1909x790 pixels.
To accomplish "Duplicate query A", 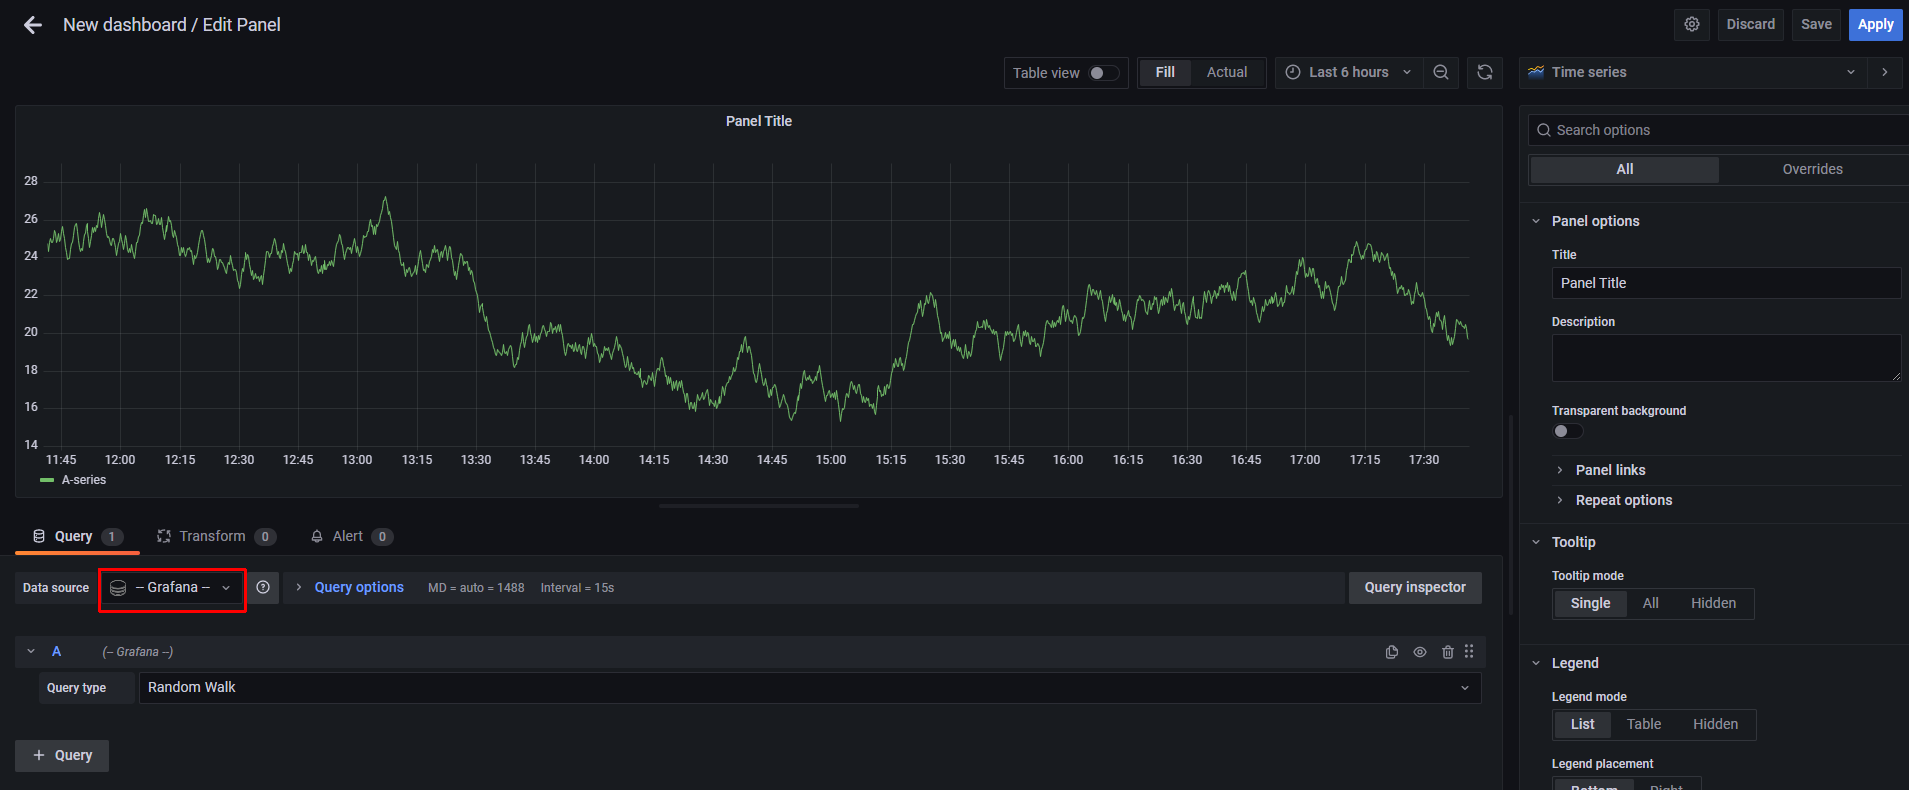I will pos(1392,652).
